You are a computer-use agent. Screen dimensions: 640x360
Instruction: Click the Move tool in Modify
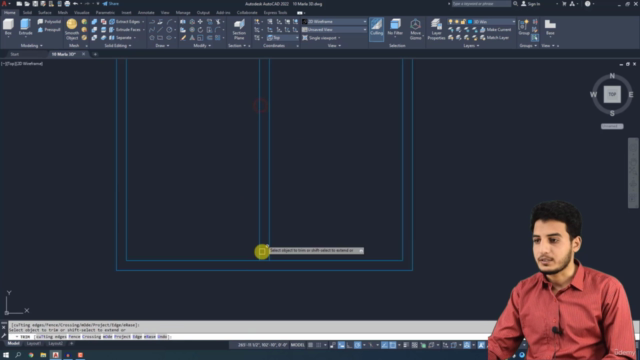pos(200,22)
